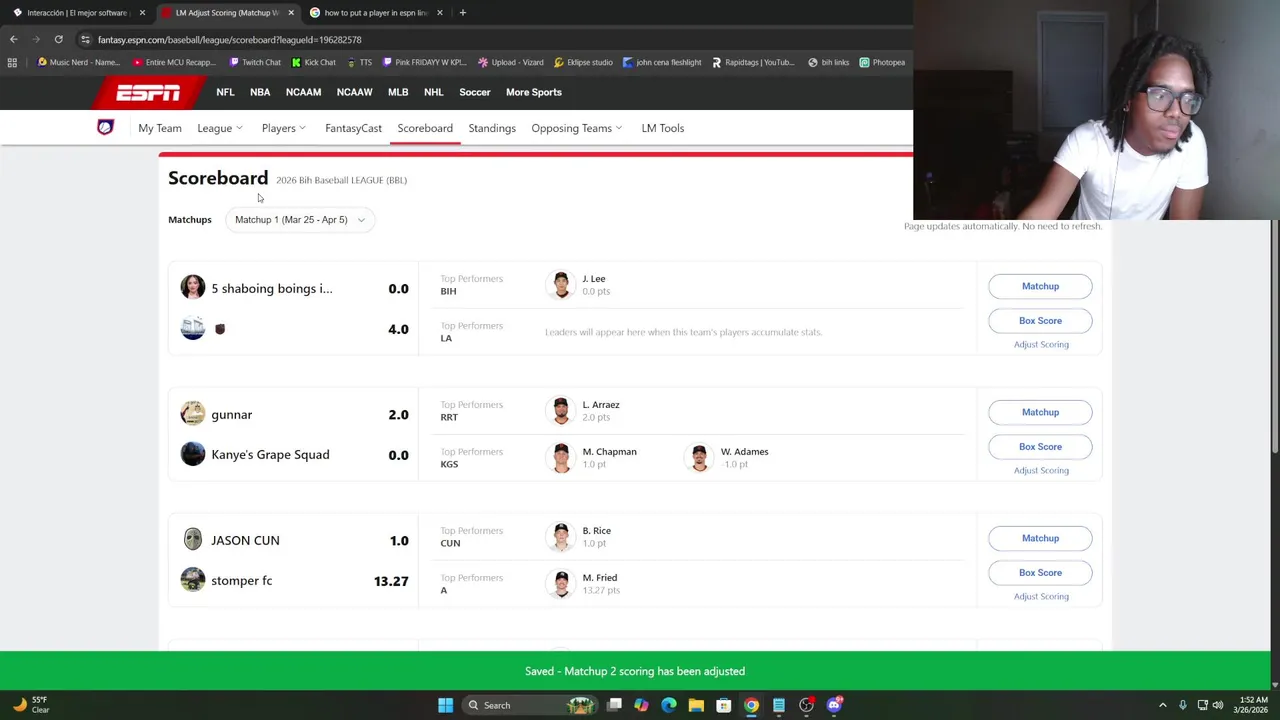Open Twitch Chat bookmark
The height and width of the screenshot is (720, 1280).
(255, 62)
